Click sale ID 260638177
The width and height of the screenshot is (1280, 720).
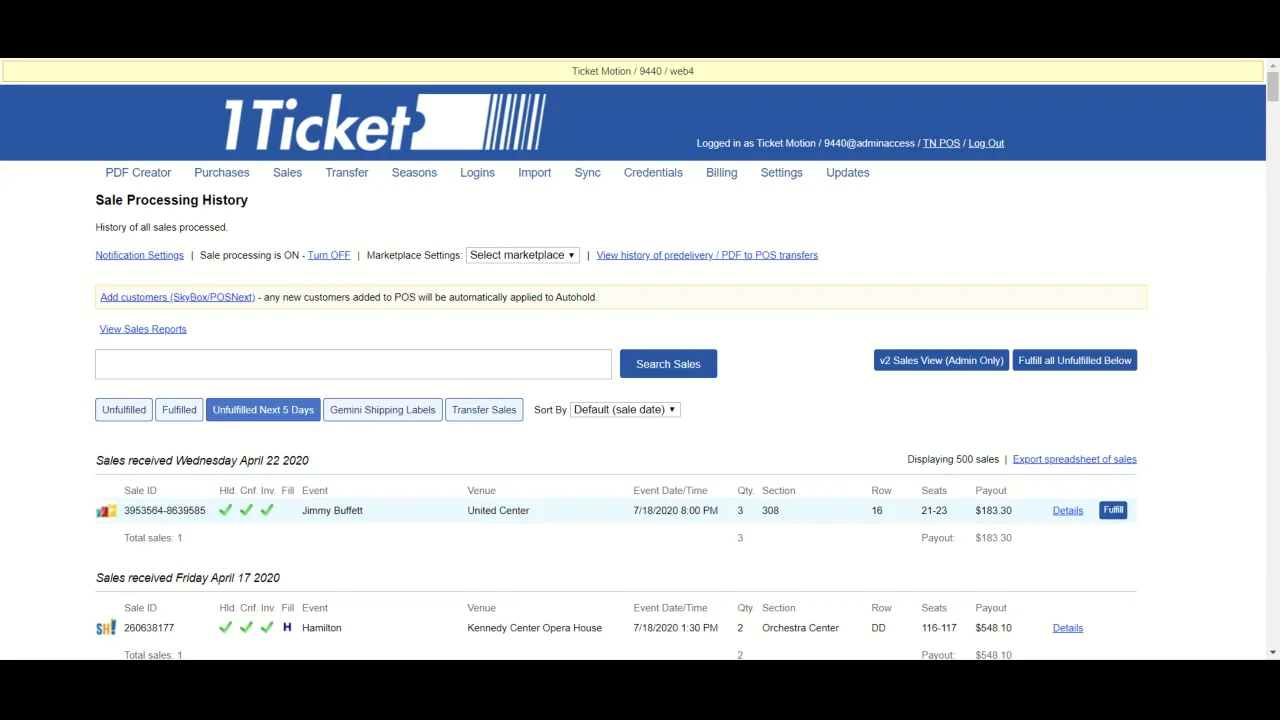[x=149, y=628]
